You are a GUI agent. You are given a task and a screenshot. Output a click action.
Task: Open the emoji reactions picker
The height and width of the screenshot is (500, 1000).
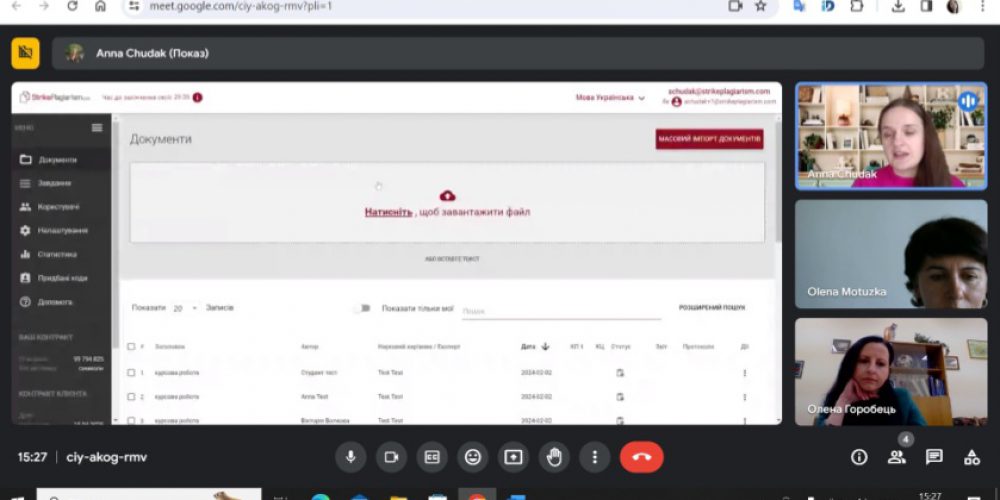point(473,457)
